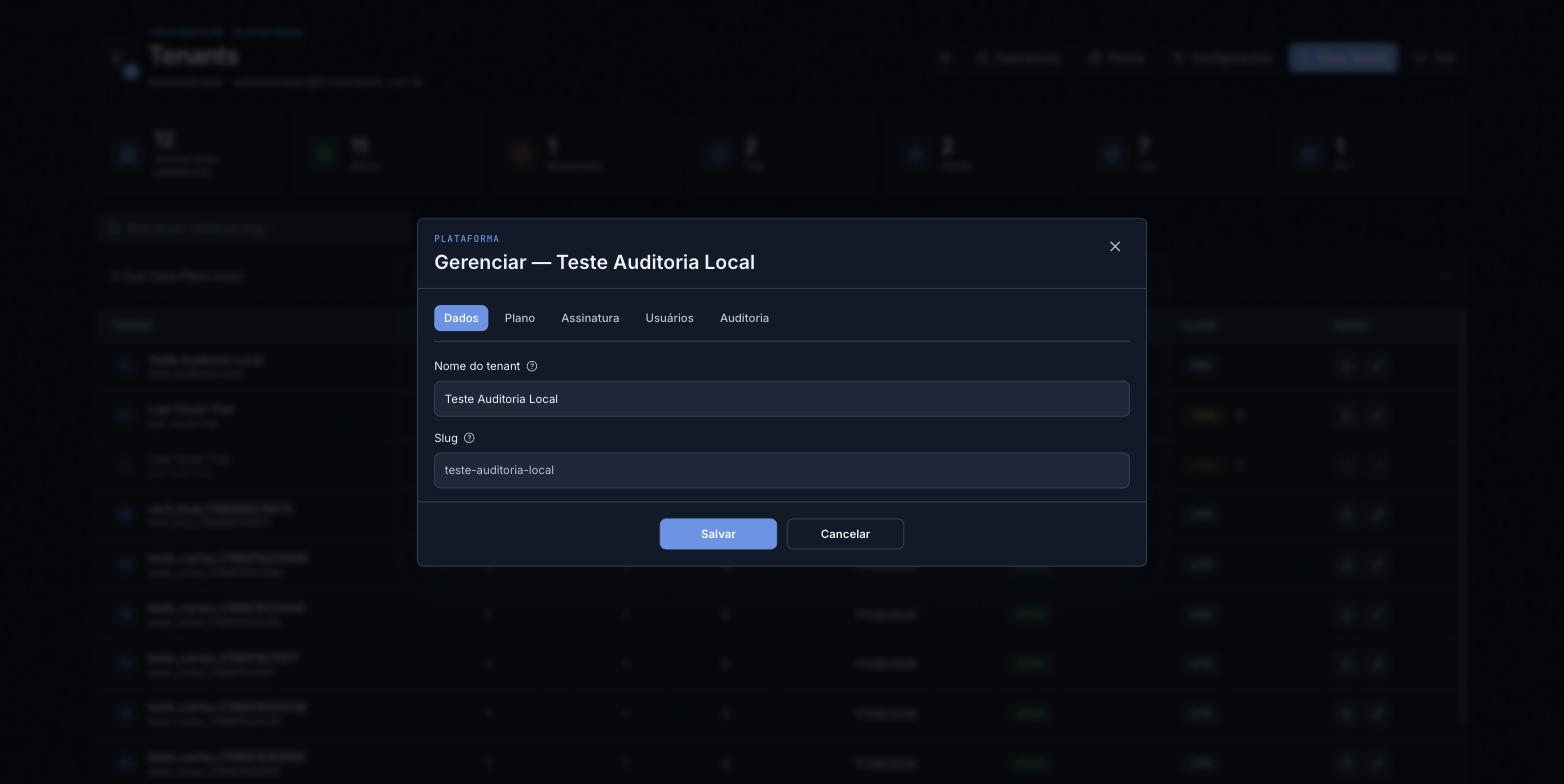The image size is (1564, 784).
Task: Go to the Usuários tab
Action: (670, 318)
